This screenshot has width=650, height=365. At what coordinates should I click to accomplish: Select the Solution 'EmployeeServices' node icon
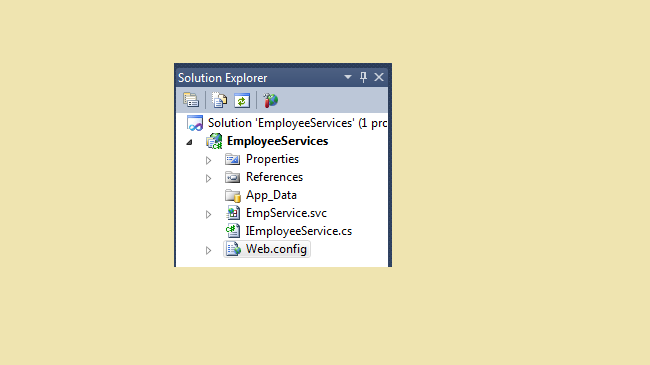(x=194, y=123)
